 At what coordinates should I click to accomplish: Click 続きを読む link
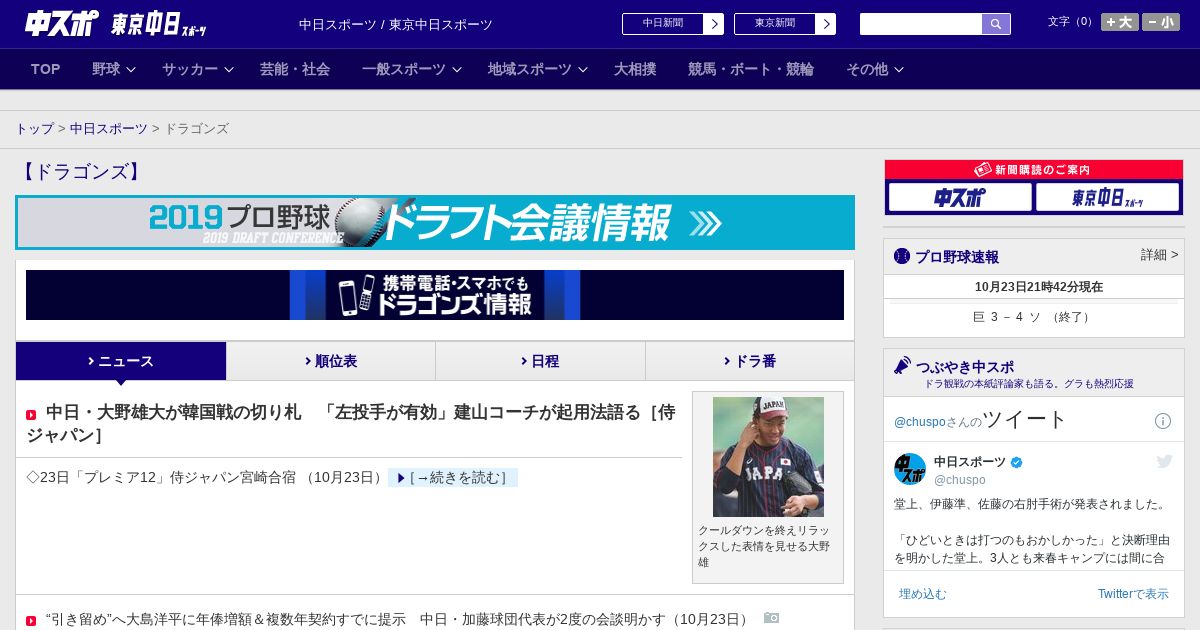click(453, 478)
